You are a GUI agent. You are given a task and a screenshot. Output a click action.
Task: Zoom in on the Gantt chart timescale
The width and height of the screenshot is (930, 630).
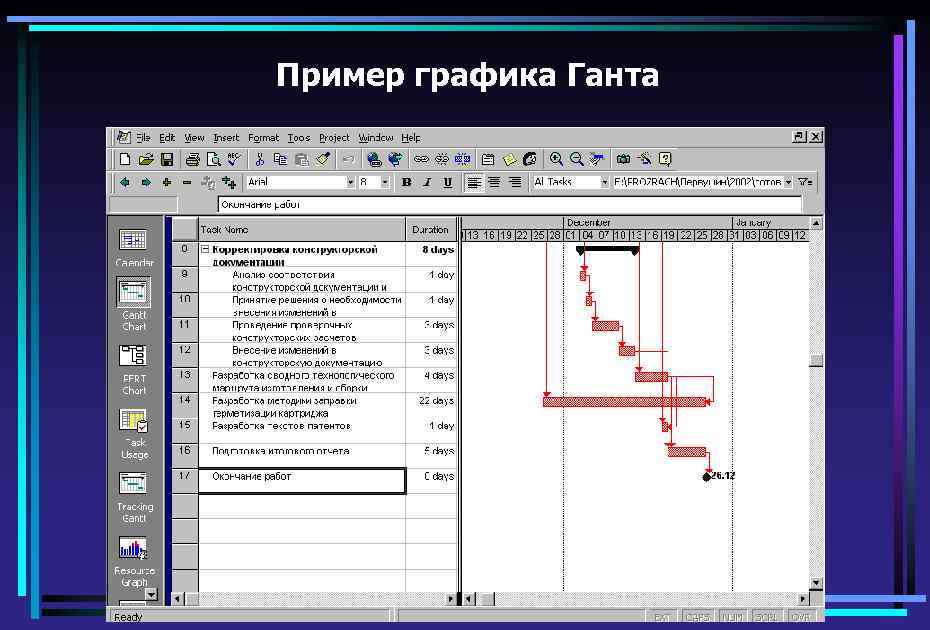(557, 158)
